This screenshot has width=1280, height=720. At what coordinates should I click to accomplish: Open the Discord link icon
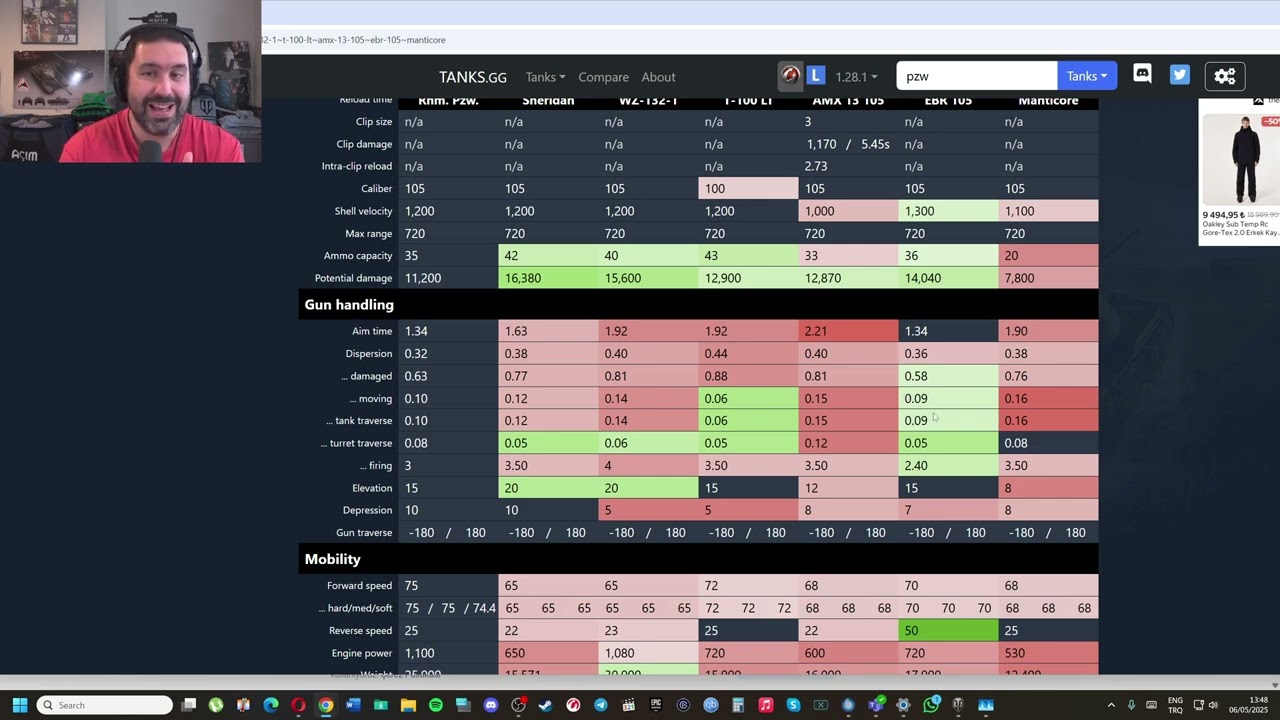(1142, 75)
